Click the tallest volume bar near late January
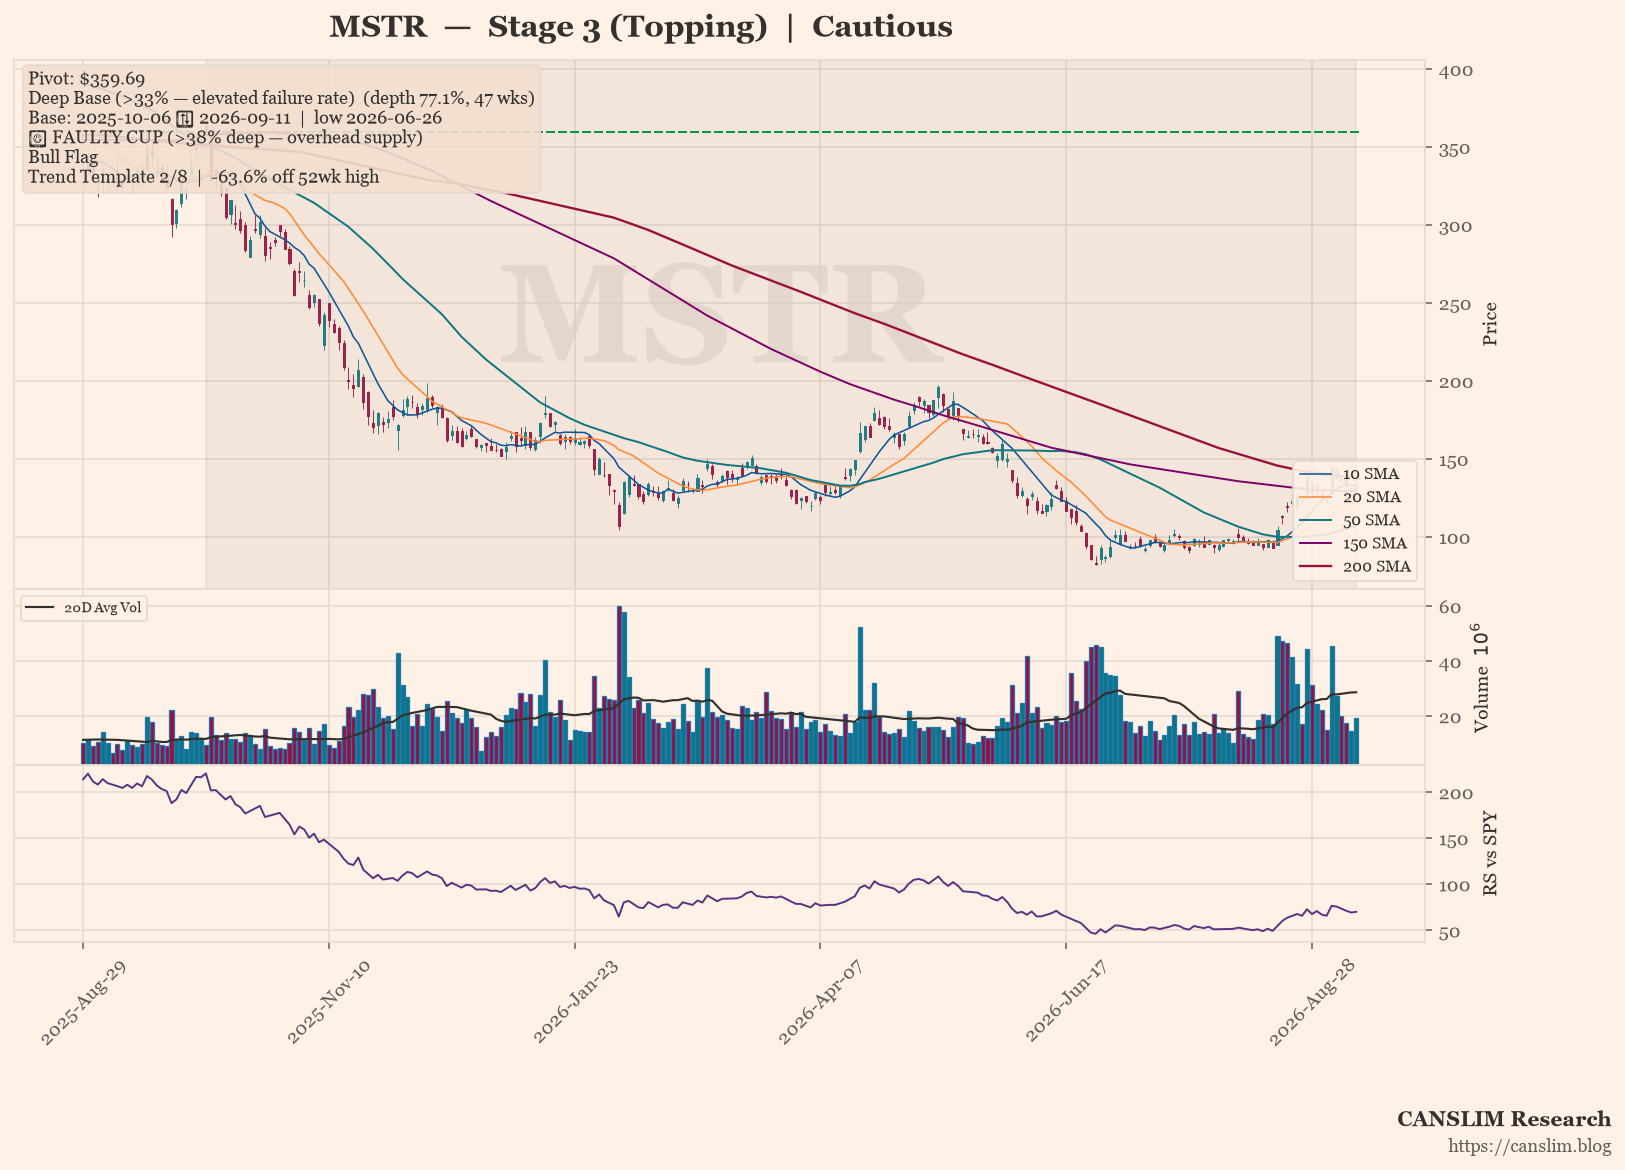This screenshot has height=1170, width=1625. pyautogui.click(x=619, y=685)
